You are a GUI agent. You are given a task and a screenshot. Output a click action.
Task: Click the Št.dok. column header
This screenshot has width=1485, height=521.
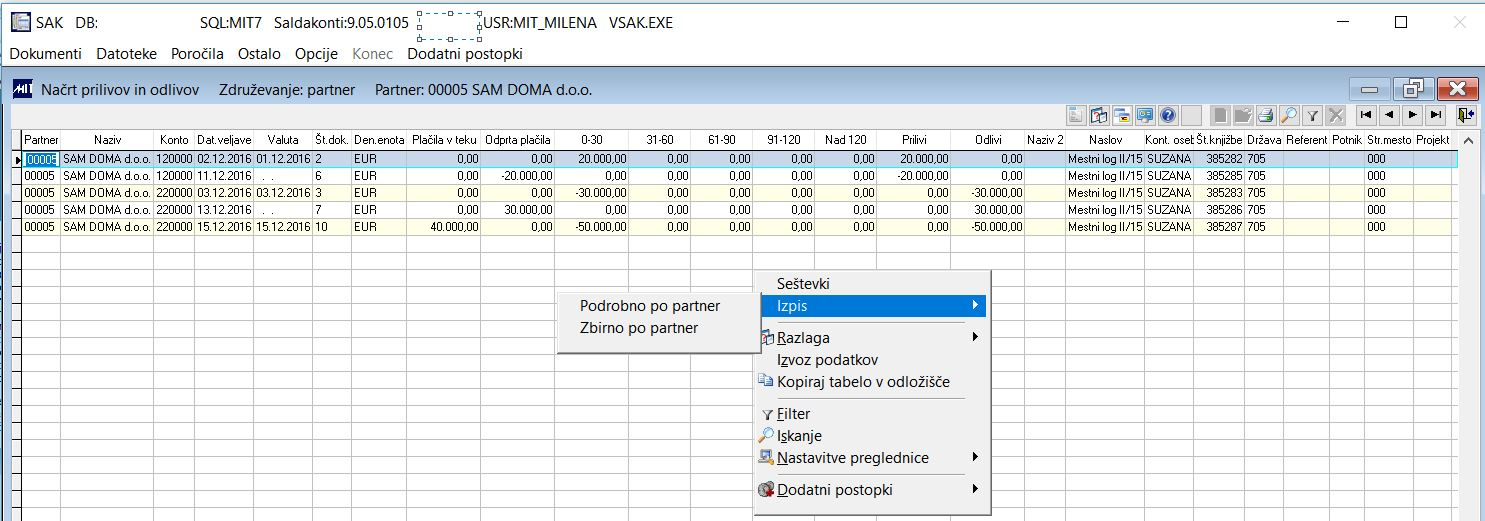(x=332, y=140)
